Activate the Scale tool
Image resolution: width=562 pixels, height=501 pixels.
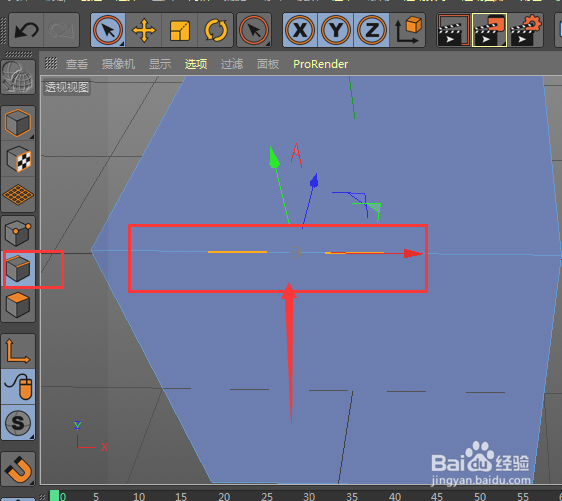[180, 30]
